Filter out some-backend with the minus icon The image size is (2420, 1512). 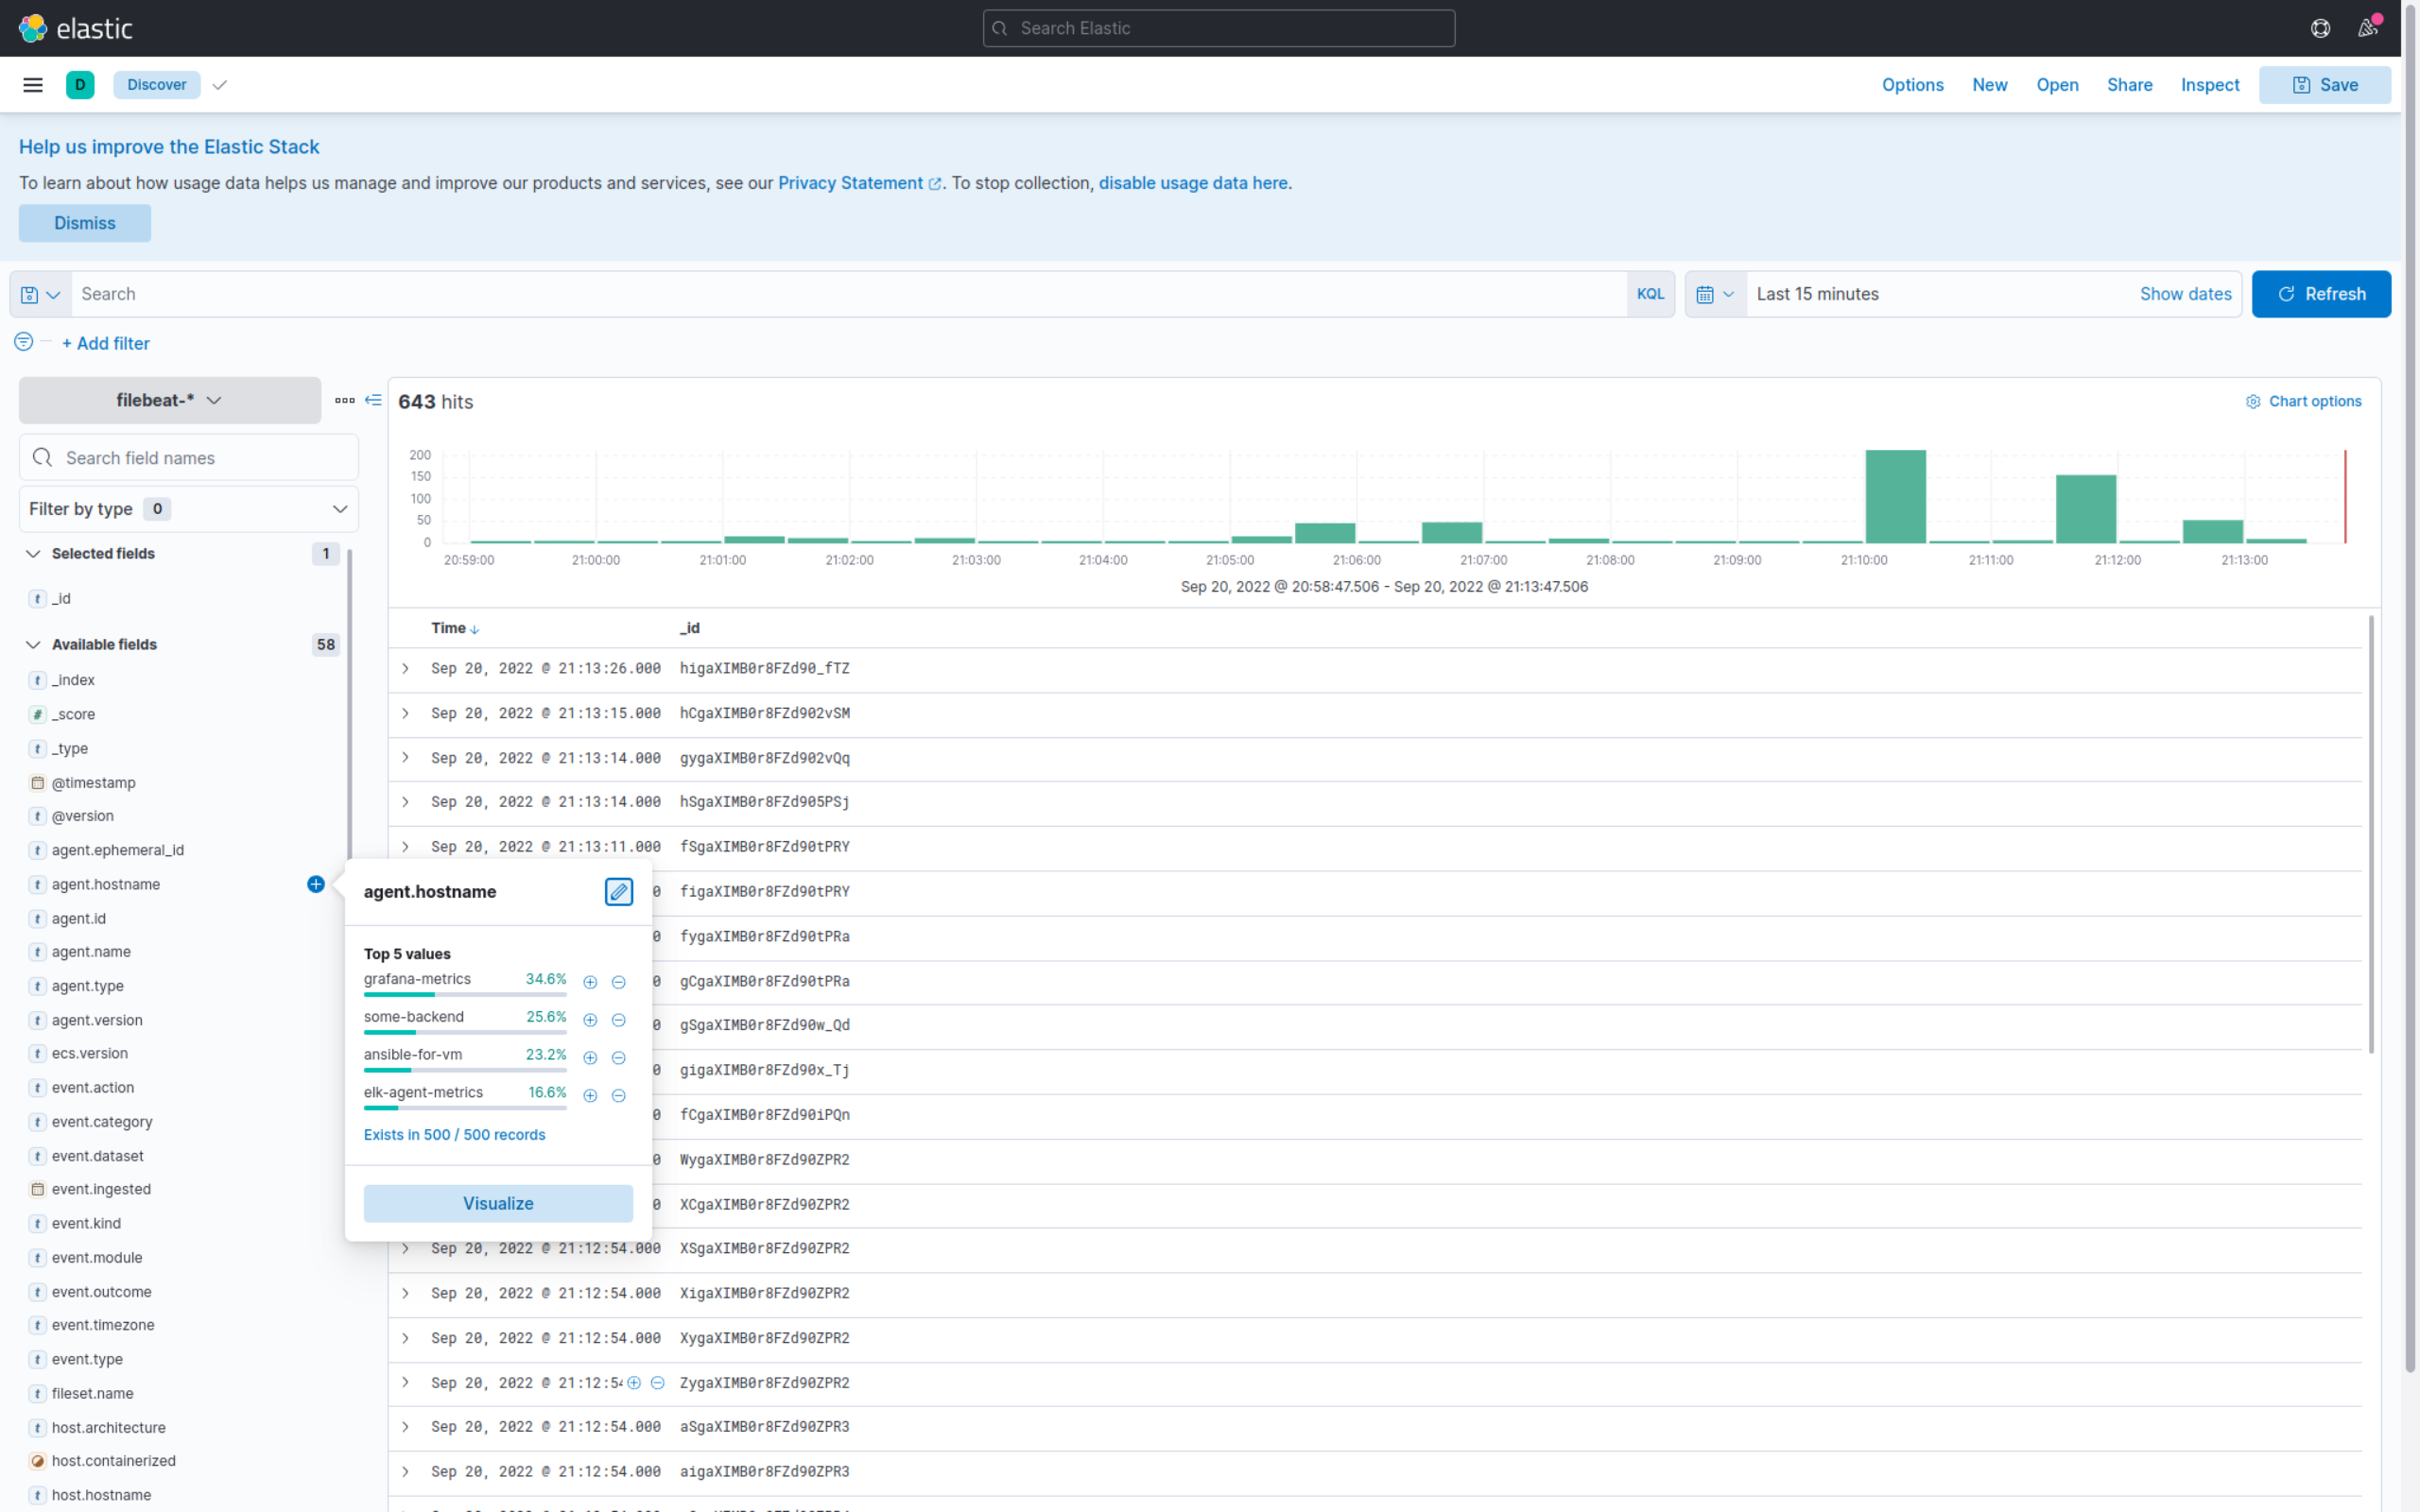[x=618, y=1020]
